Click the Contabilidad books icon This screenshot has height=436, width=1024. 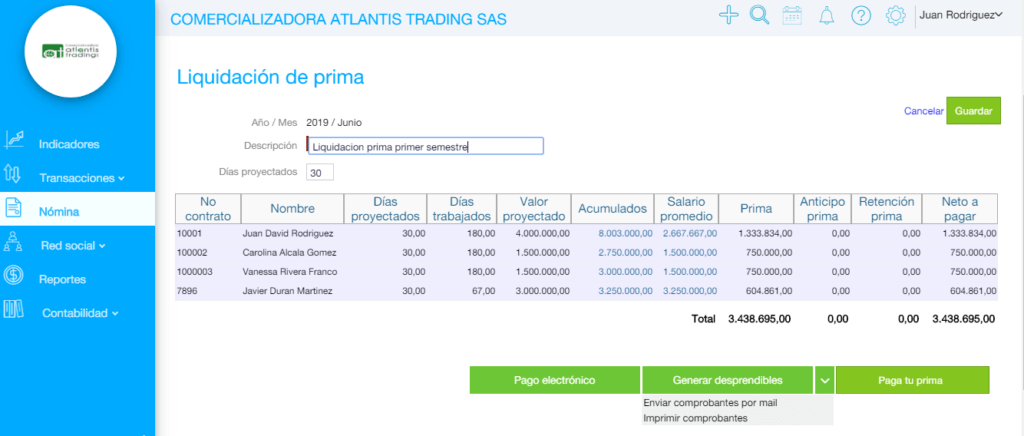pyautogui.click(x=14, y=309)
